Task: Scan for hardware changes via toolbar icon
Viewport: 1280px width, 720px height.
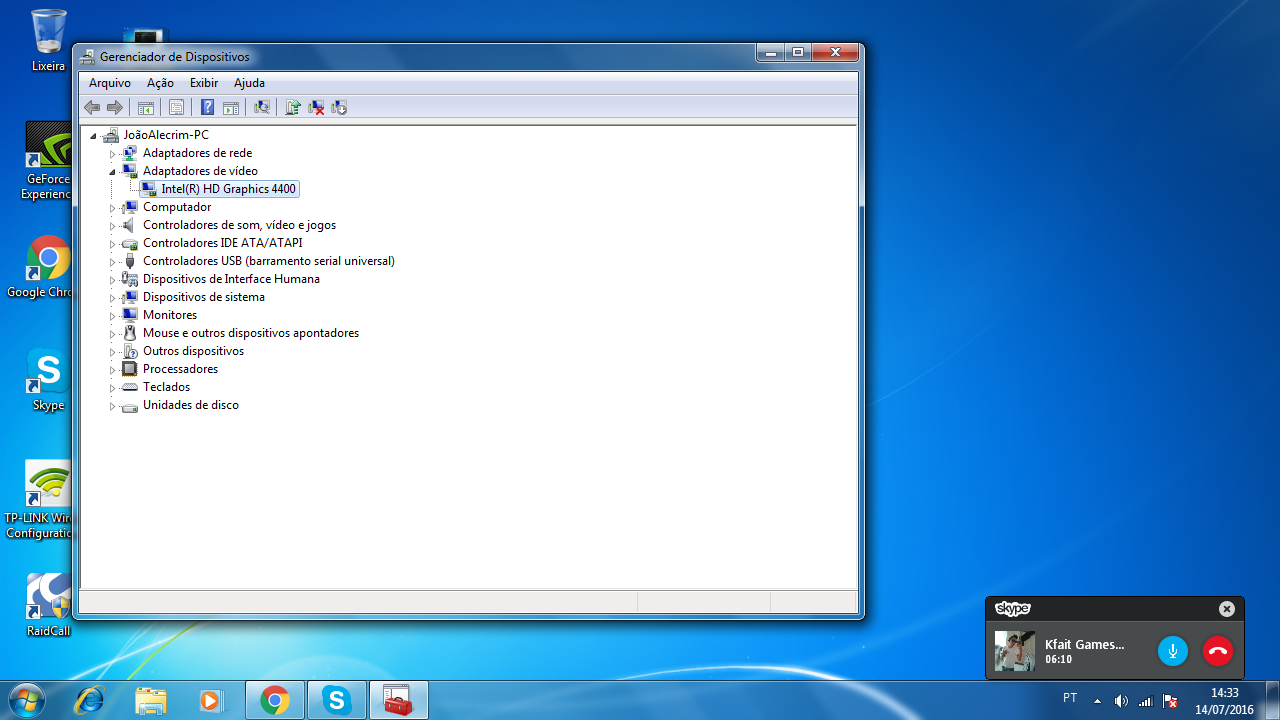Action: tap(262, 107)
